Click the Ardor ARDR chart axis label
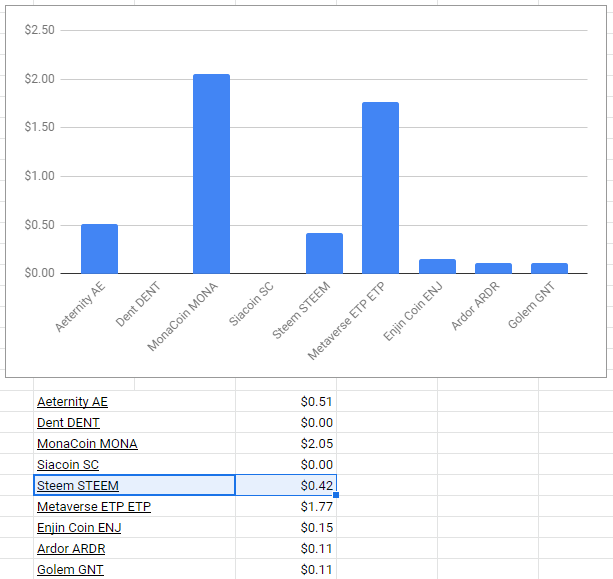The width and height of the screenshot is (613, 579). [x=475, y=306]
